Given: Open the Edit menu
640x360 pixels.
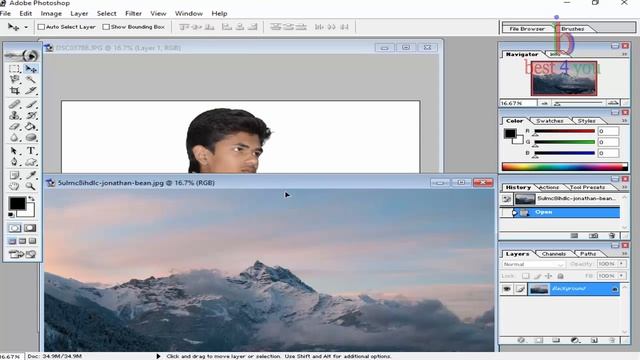Looking at the screenshot, I should click(x=25, y=13).
